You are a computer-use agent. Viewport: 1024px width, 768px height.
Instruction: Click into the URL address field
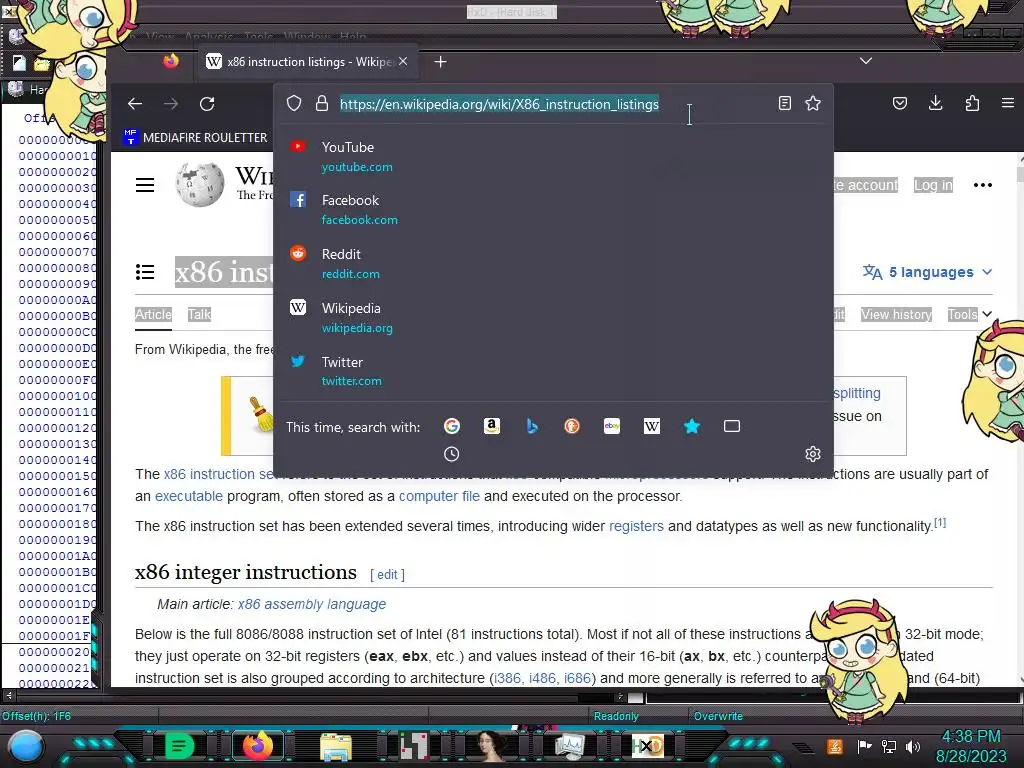point(499,104)
